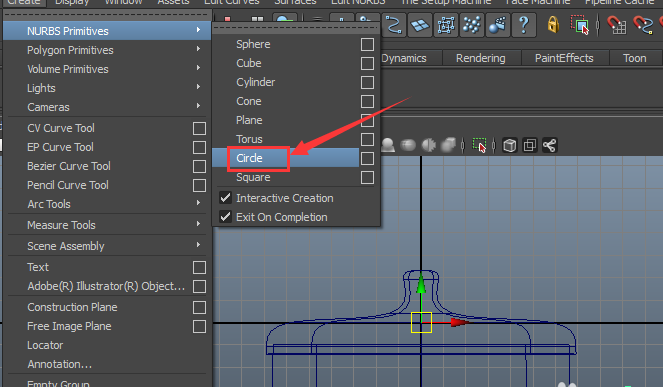Open Circle option box

[x=367, y=159]
